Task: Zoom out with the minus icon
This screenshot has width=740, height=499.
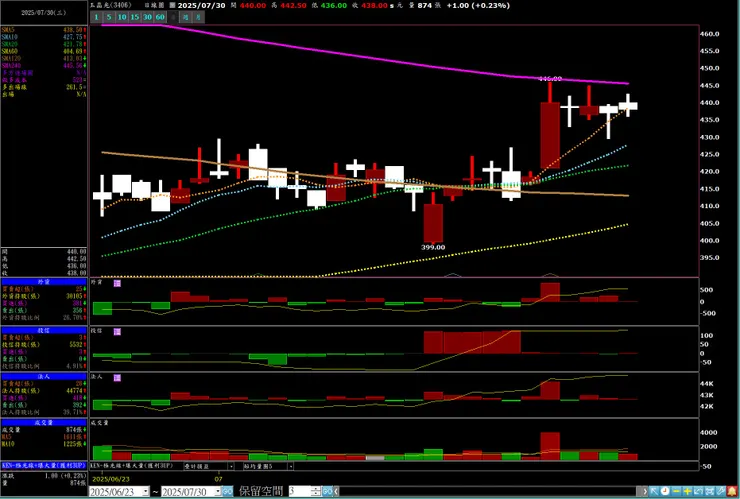Action: pos(676,491)
